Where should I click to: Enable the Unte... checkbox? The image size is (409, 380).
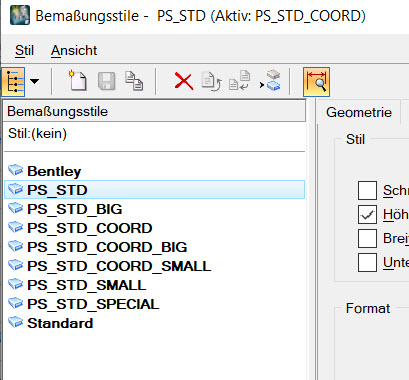tap(367, 263)
